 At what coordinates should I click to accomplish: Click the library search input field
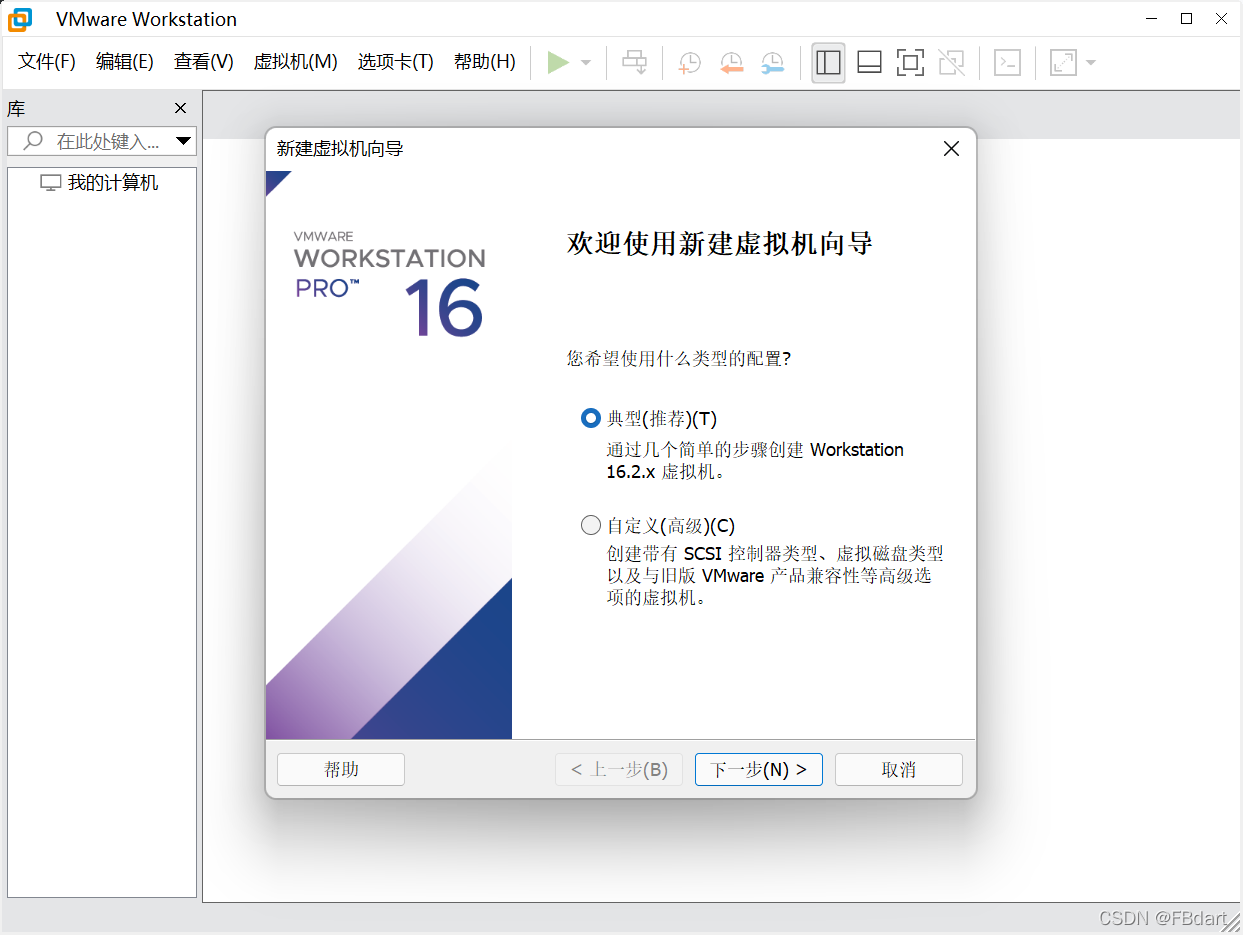tap(102, 141)
